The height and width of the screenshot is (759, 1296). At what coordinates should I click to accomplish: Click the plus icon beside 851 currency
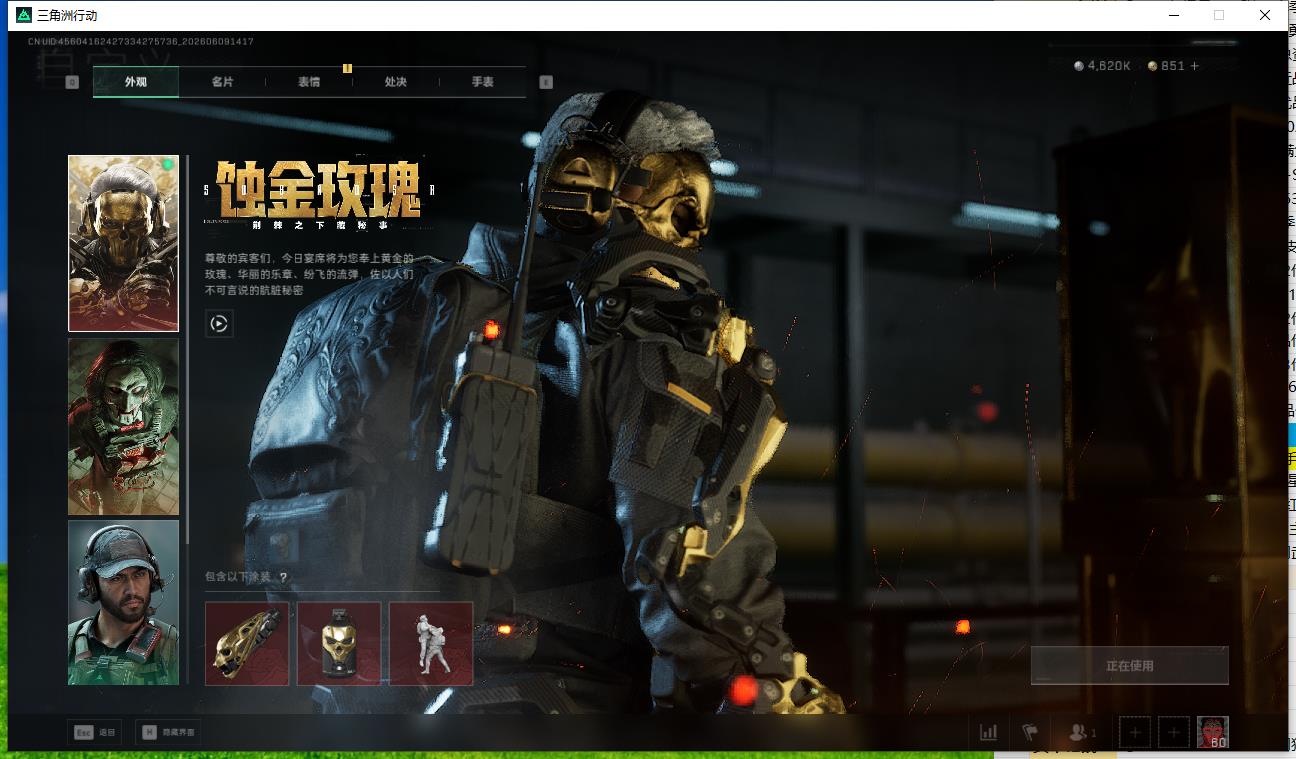[x=1194, y=66]
